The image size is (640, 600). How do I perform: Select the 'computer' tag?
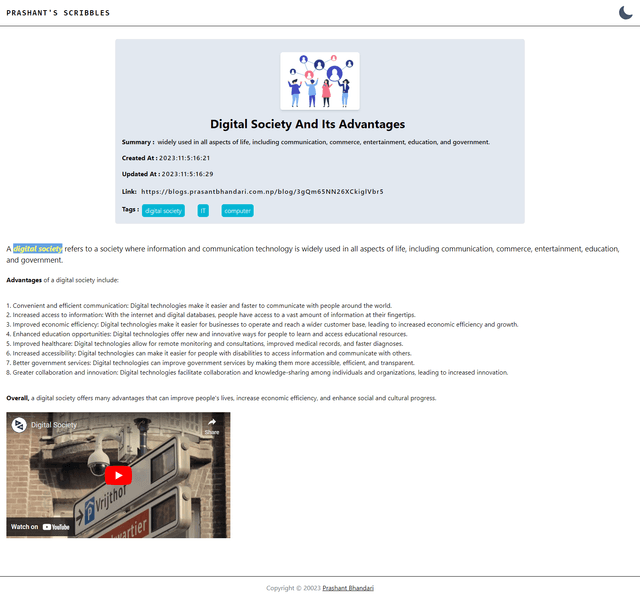pos(238,211)
